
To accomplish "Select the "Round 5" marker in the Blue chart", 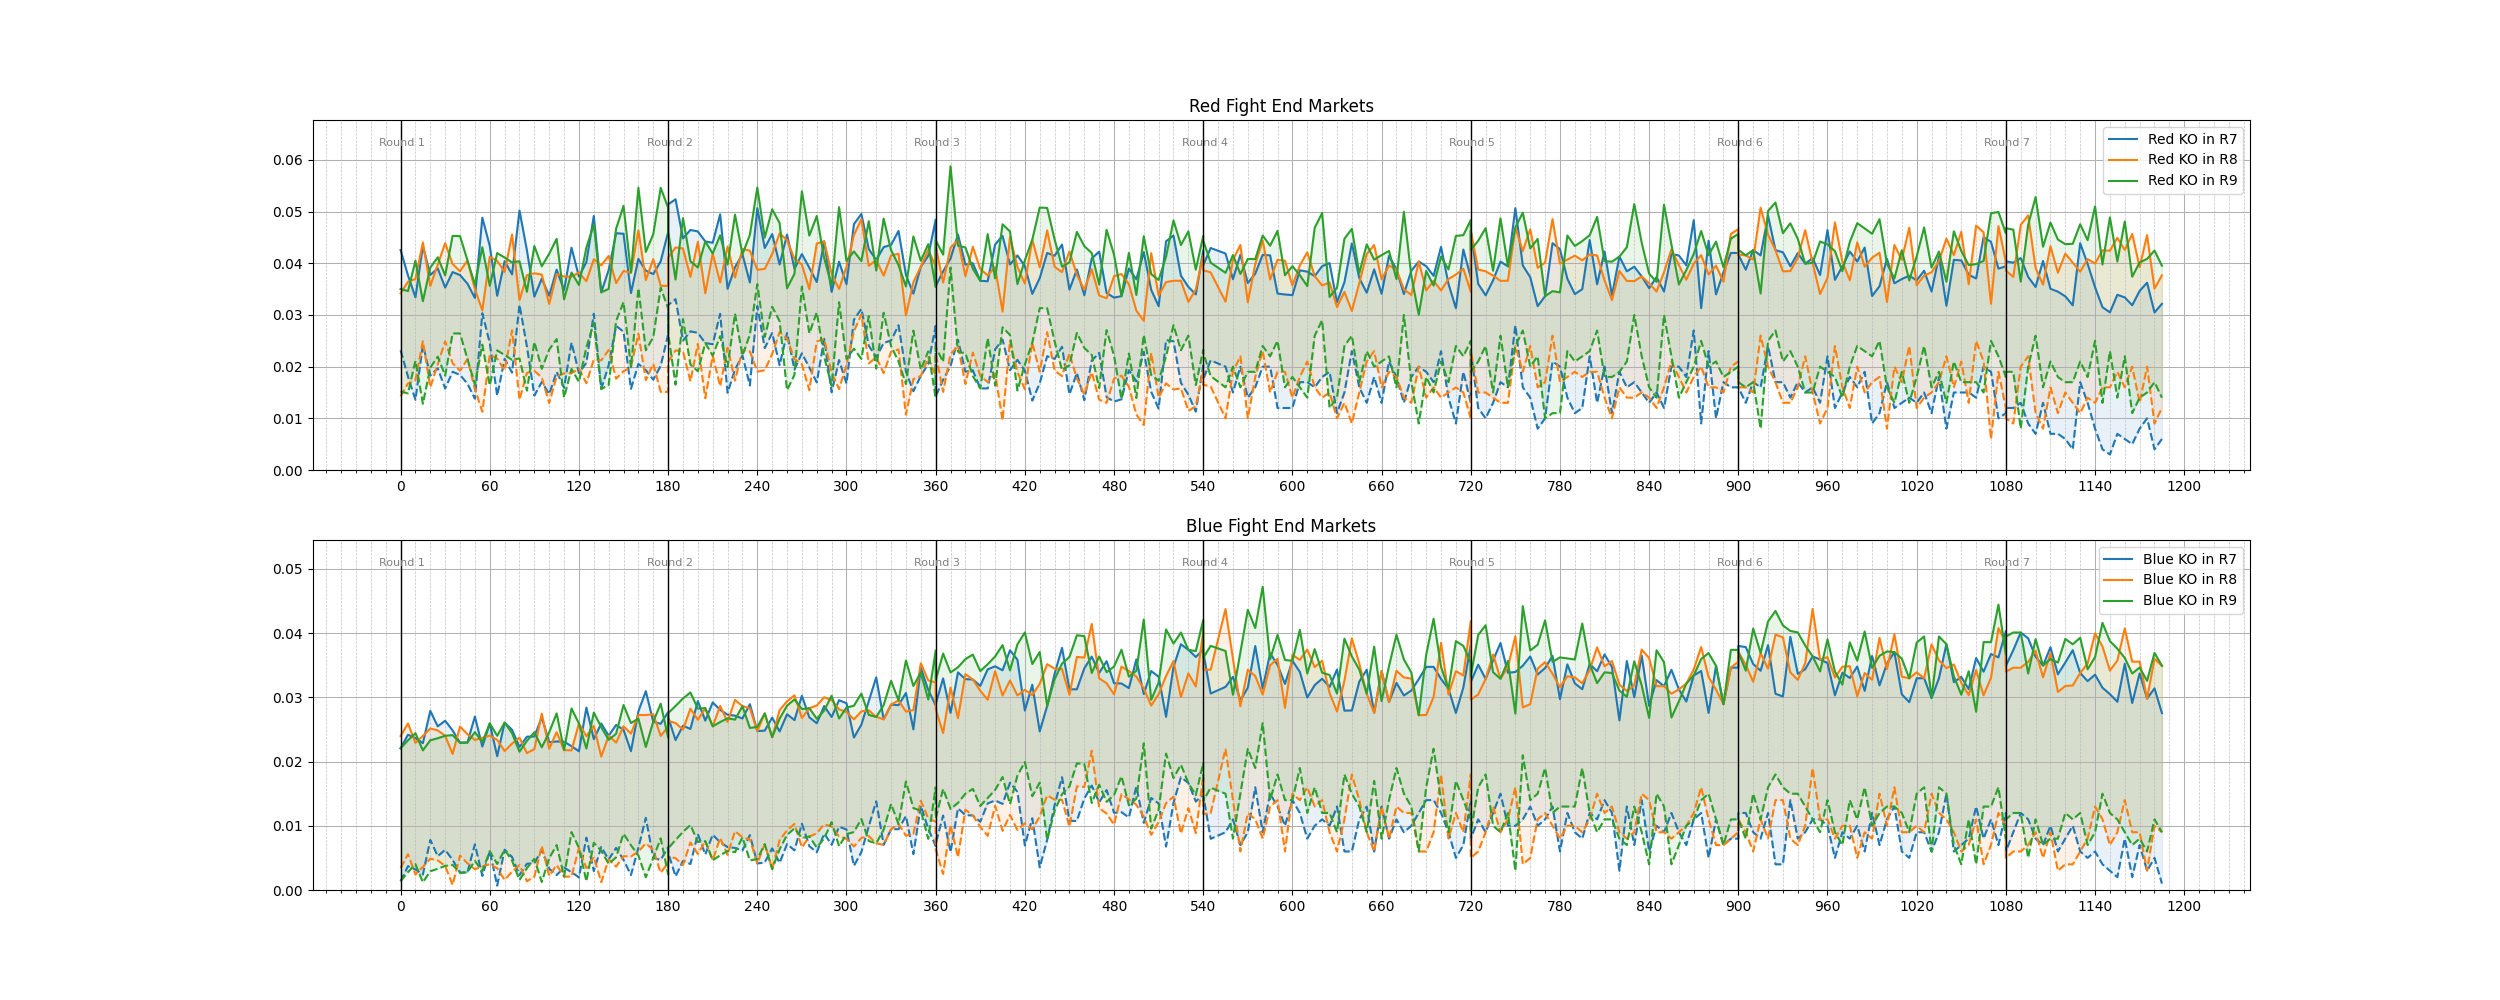I will tap(1471, 563).
